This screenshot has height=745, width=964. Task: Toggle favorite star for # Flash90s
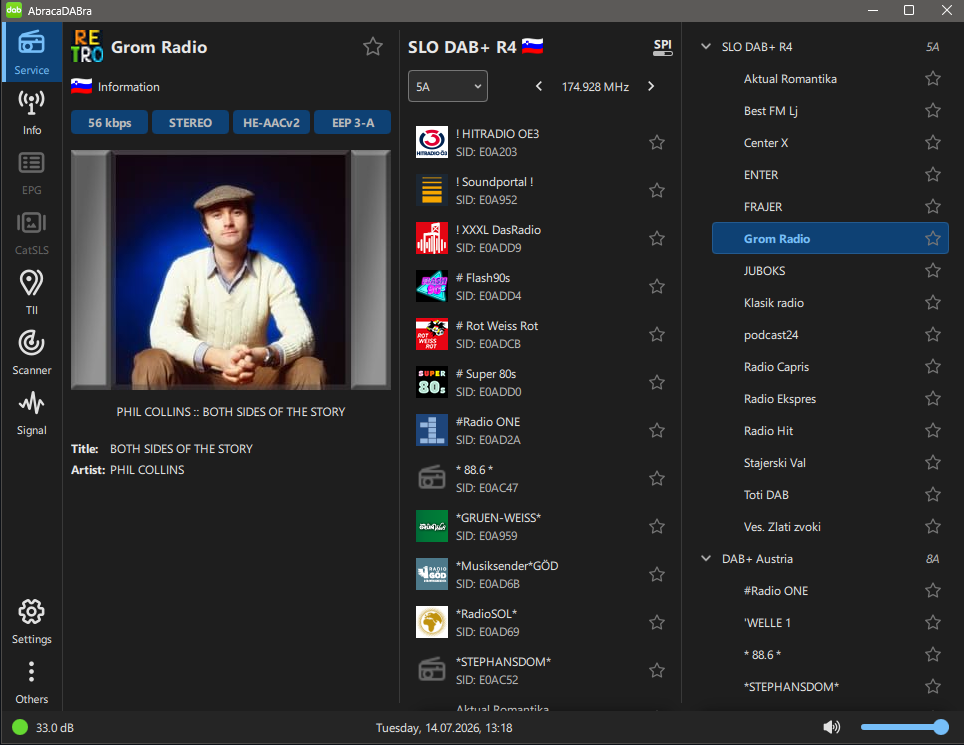click(657, 286)
